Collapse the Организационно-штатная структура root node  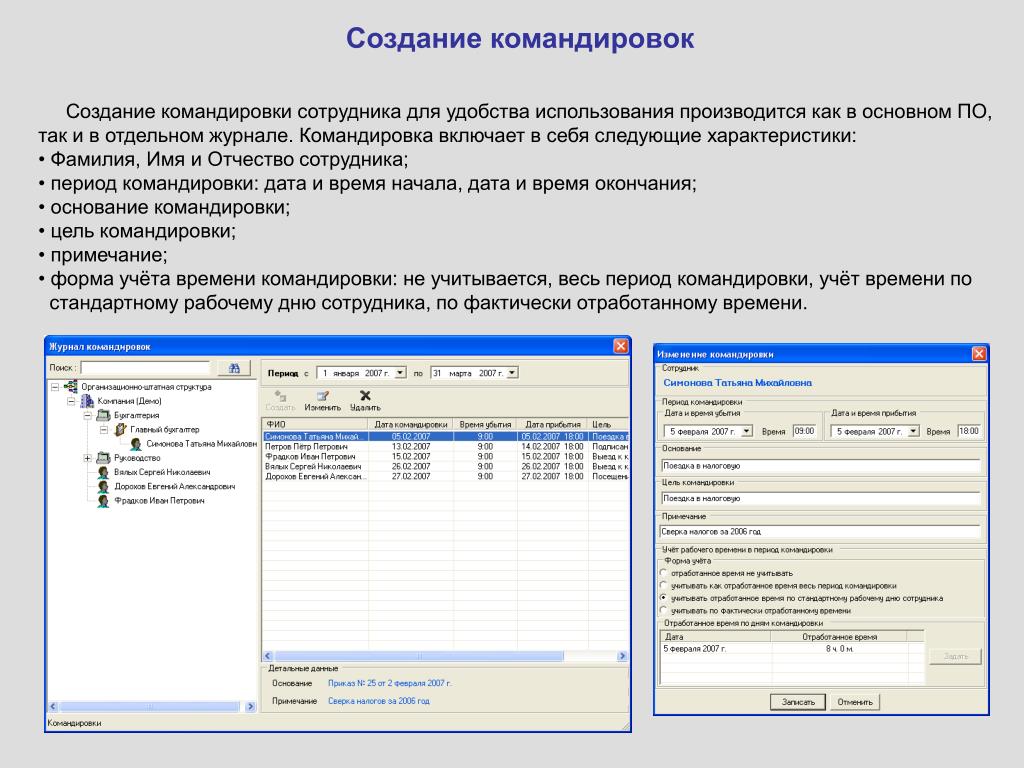pyautogui.click(x=56, y=387)
